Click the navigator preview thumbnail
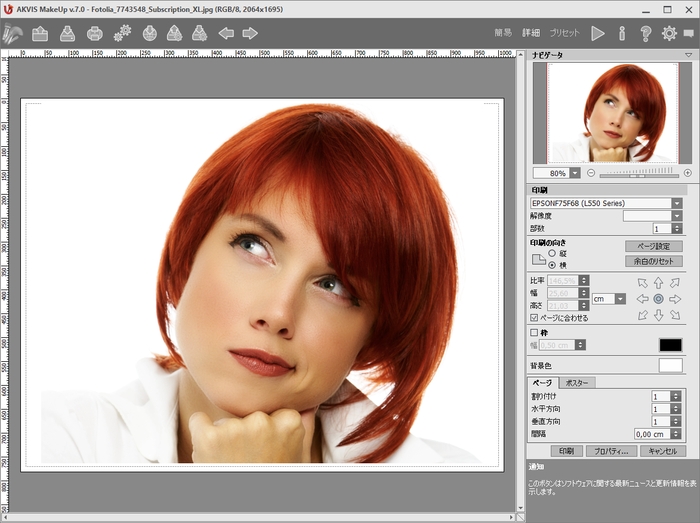This screenshot has width=700, height=523. click(612, 113)
